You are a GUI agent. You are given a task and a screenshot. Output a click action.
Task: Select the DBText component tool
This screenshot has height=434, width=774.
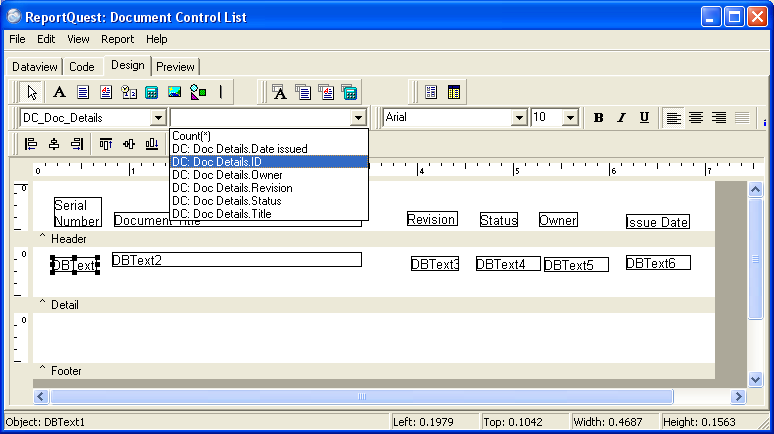(x=279, y=92)
